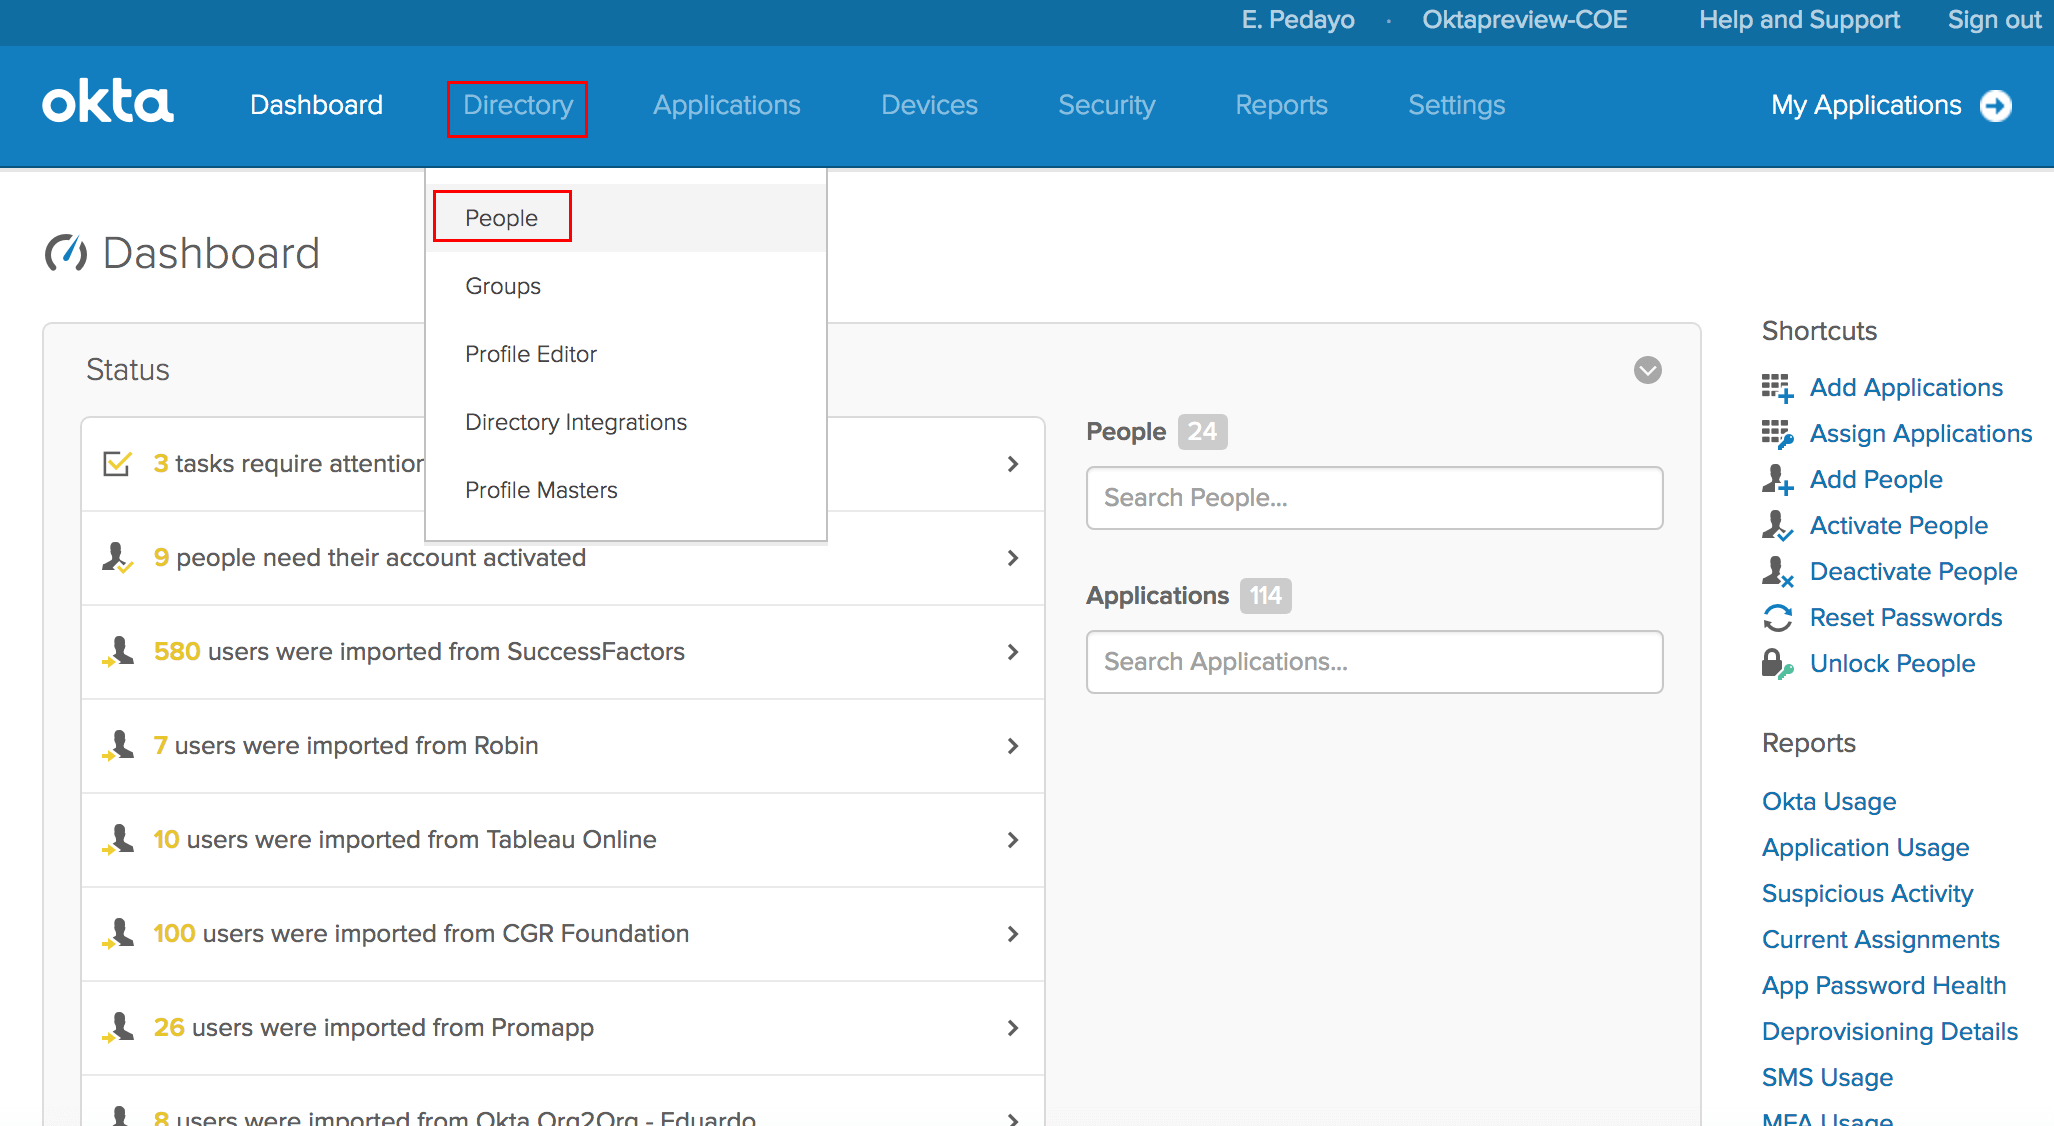The height and width of the screenshot is (1126, 2054).
Task: Open the Dashboard nav tab
Action: [x=316, y=105]
